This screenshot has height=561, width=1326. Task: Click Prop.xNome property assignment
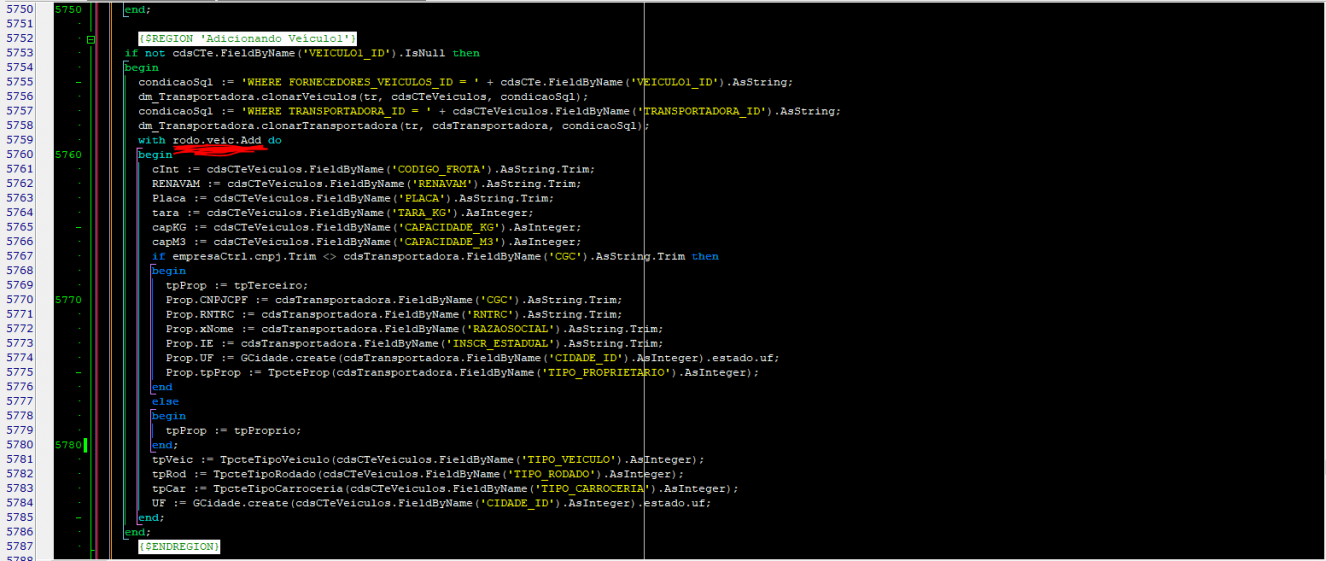point(200,329)
